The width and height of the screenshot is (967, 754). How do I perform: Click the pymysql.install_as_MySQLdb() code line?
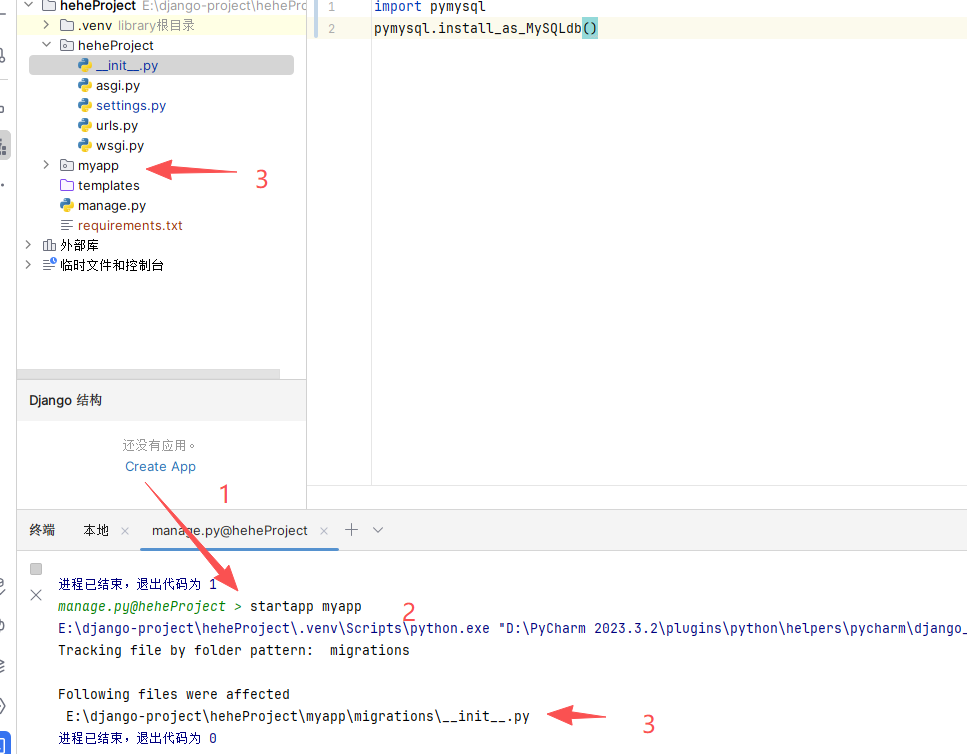485,28
